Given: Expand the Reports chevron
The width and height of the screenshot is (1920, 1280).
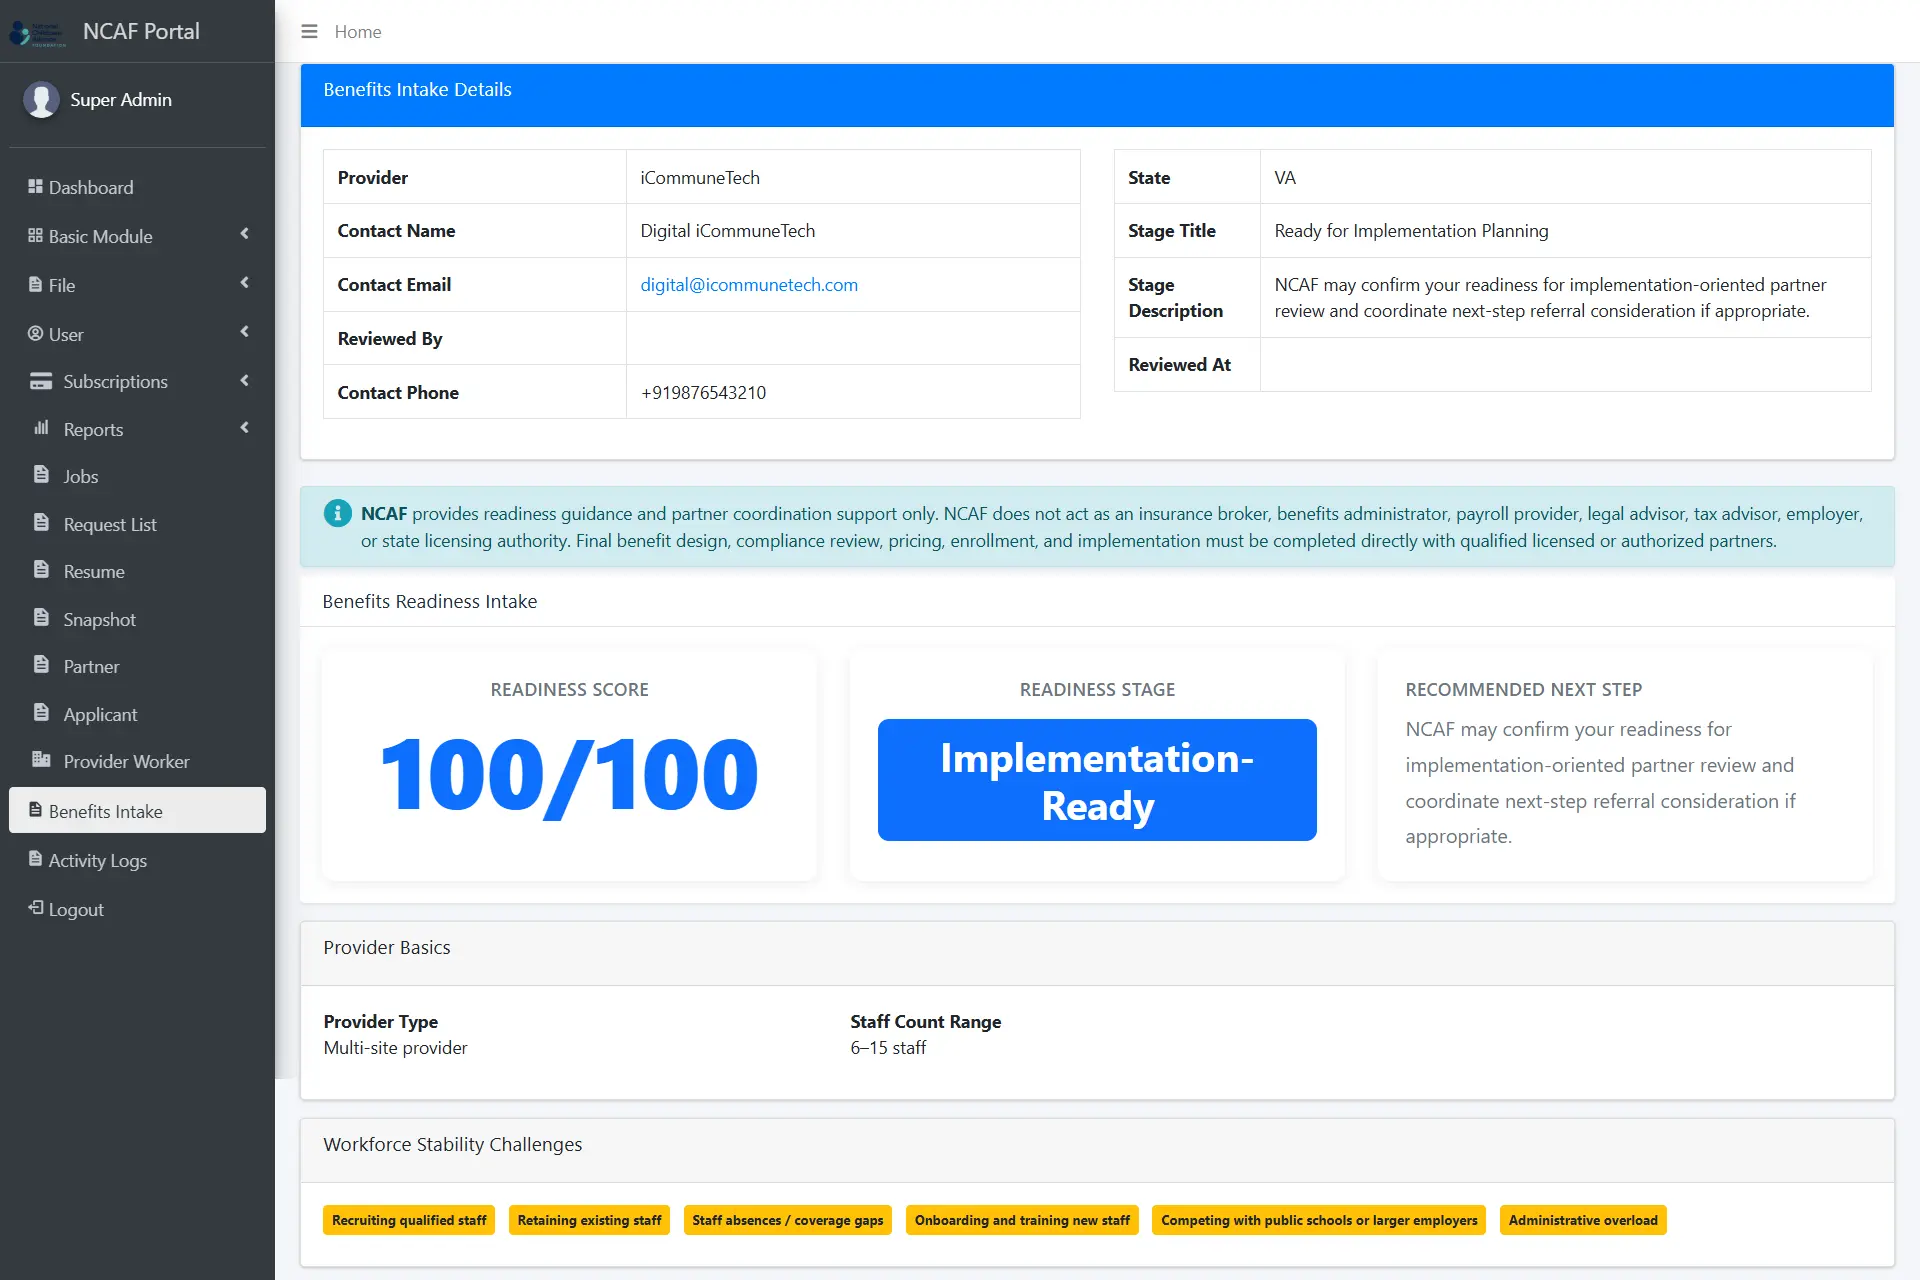Looking at the screenshot, I should tap(245, 428).
